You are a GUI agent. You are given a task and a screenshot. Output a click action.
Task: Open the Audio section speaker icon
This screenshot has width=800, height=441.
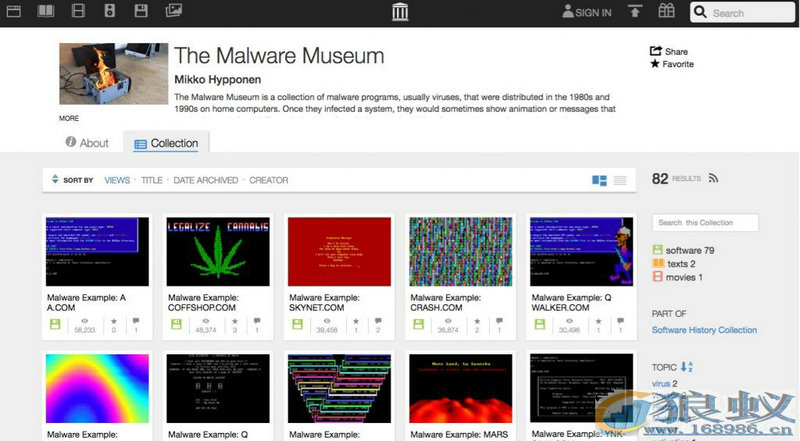coord(110,12)
